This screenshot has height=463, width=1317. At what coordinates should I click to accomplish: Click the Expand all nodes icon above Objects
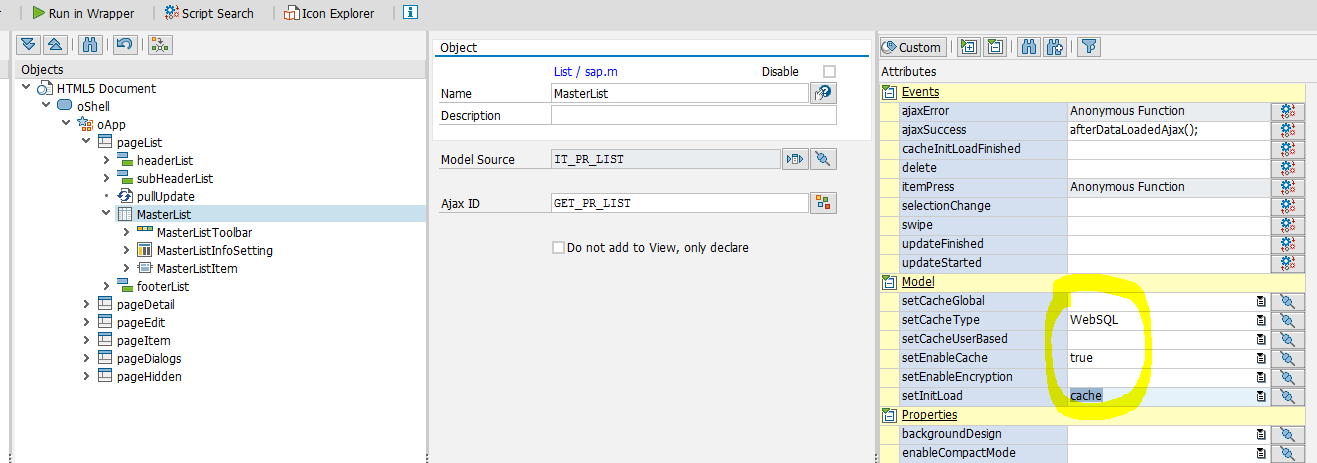pos(27,45)
